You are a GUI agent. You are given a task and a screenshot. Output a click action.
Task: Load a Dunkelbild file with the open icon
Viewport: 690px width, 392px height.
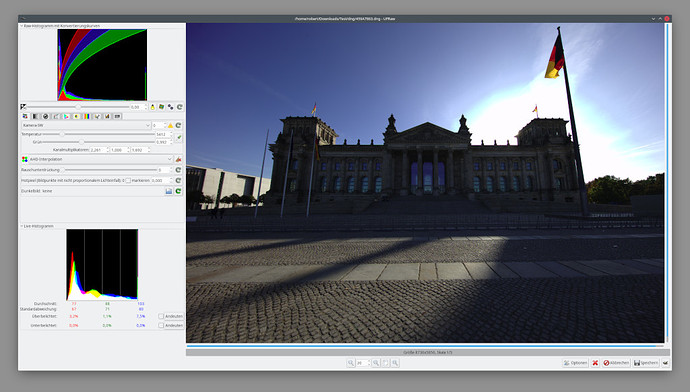click(169, 191)
